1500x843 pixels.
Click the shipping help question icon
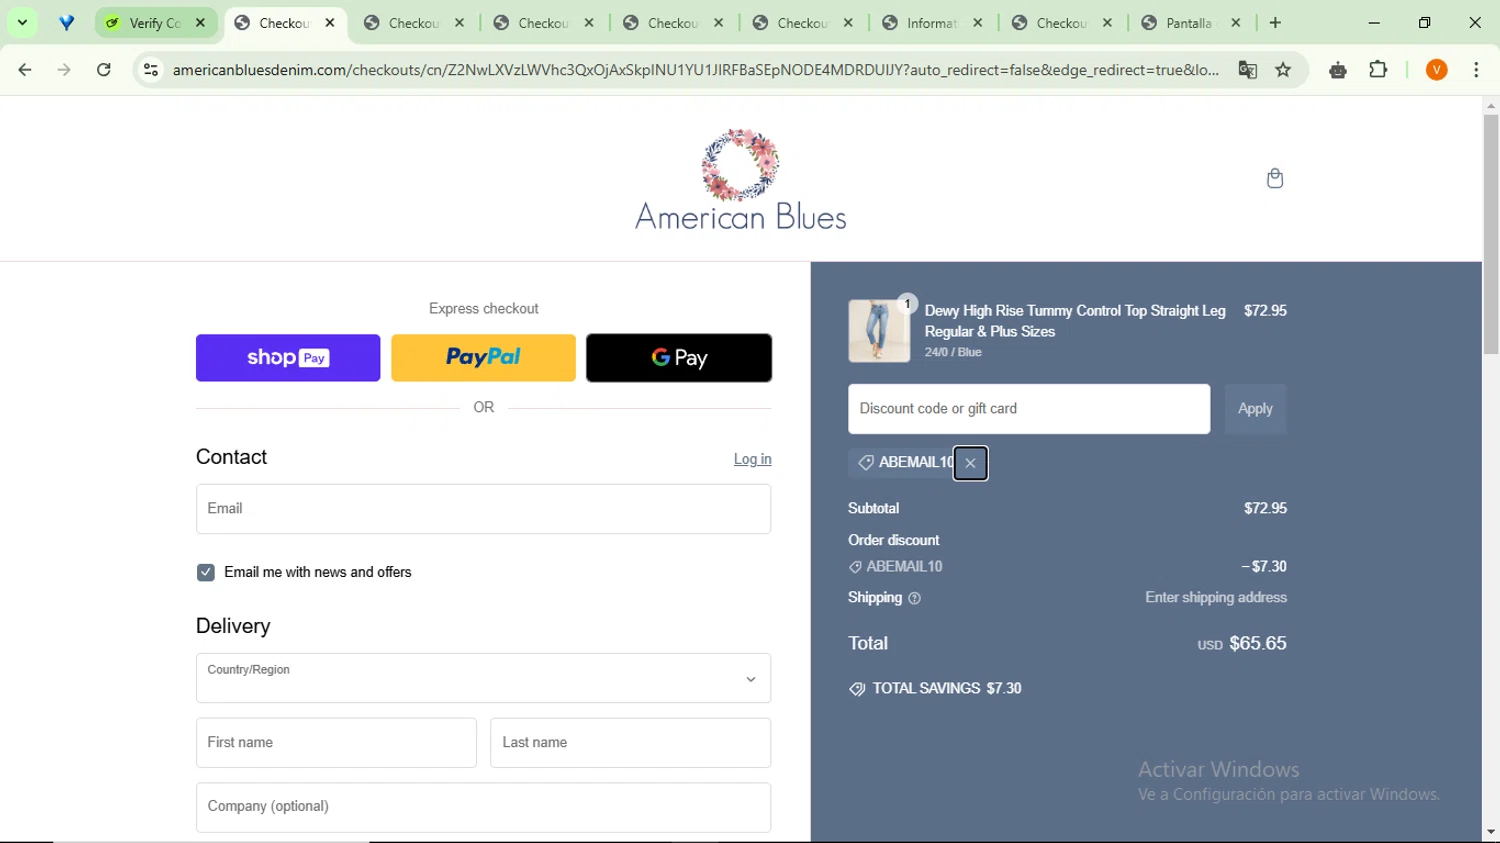(x=914, y=598)
